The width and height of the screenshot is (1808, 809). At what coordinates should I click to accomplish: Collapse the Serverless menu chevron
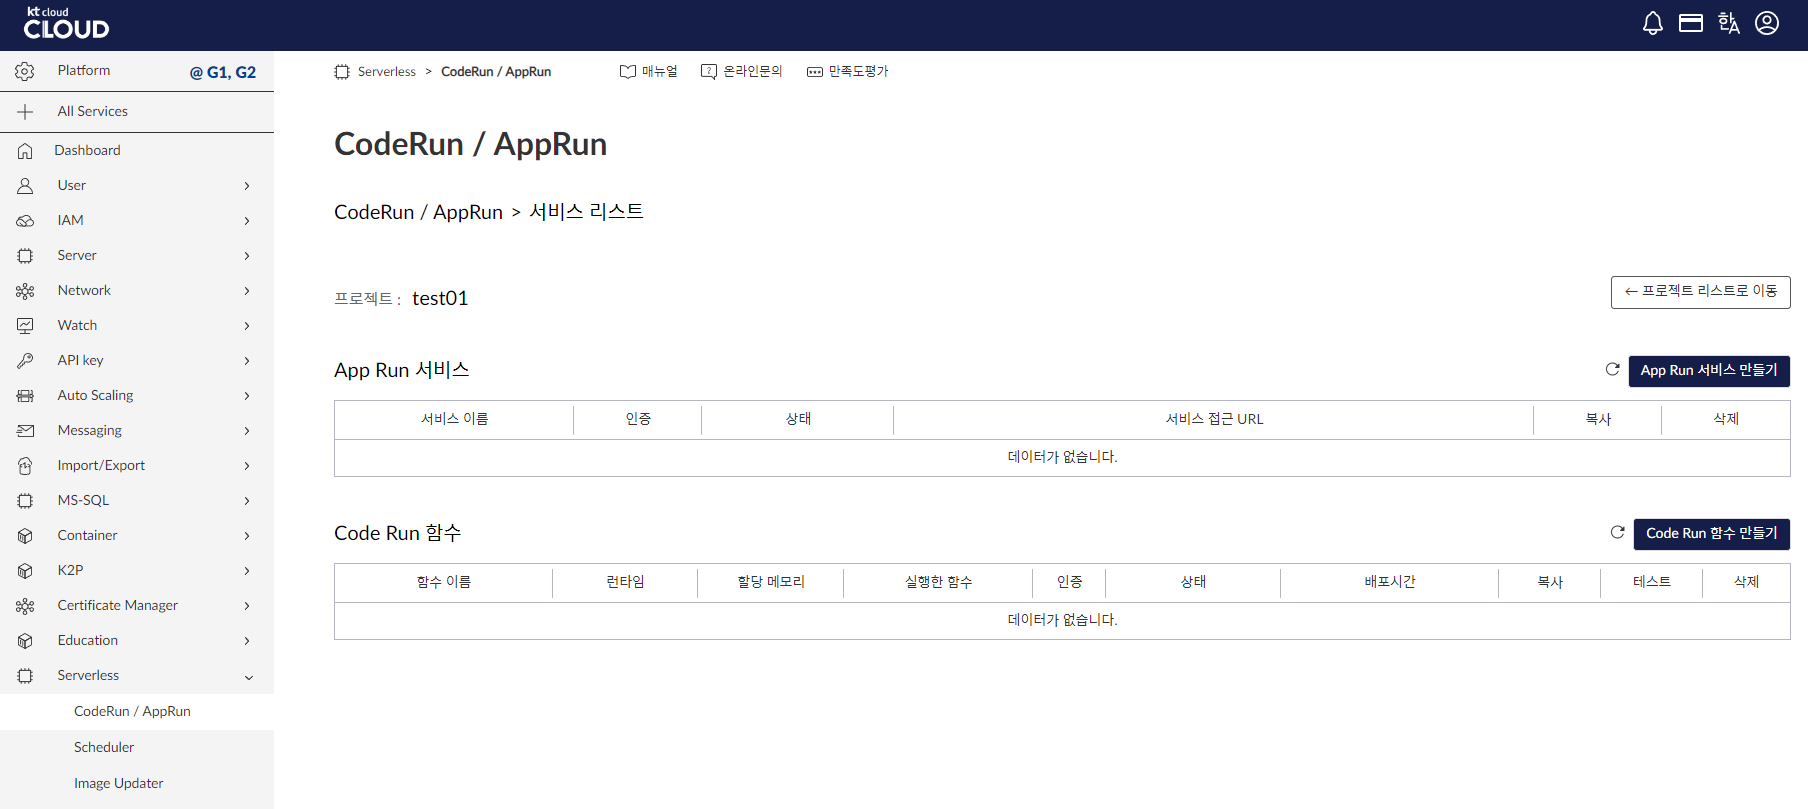(x=248, y=677)
